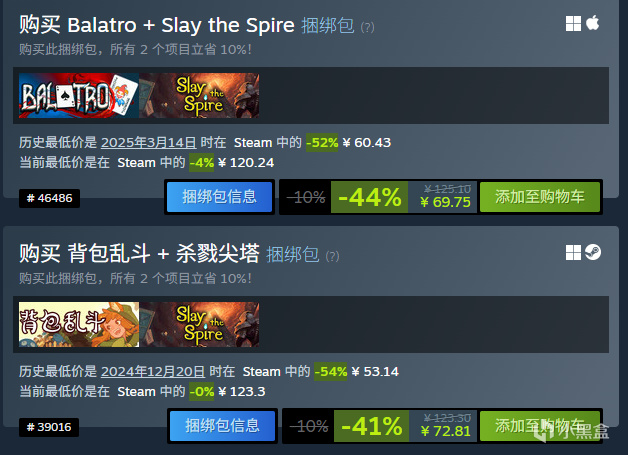The width and height of the screenshot is (628, 455).
Task: Click the Windows platform icon for Balatro bundle
Action: [573, 23]
